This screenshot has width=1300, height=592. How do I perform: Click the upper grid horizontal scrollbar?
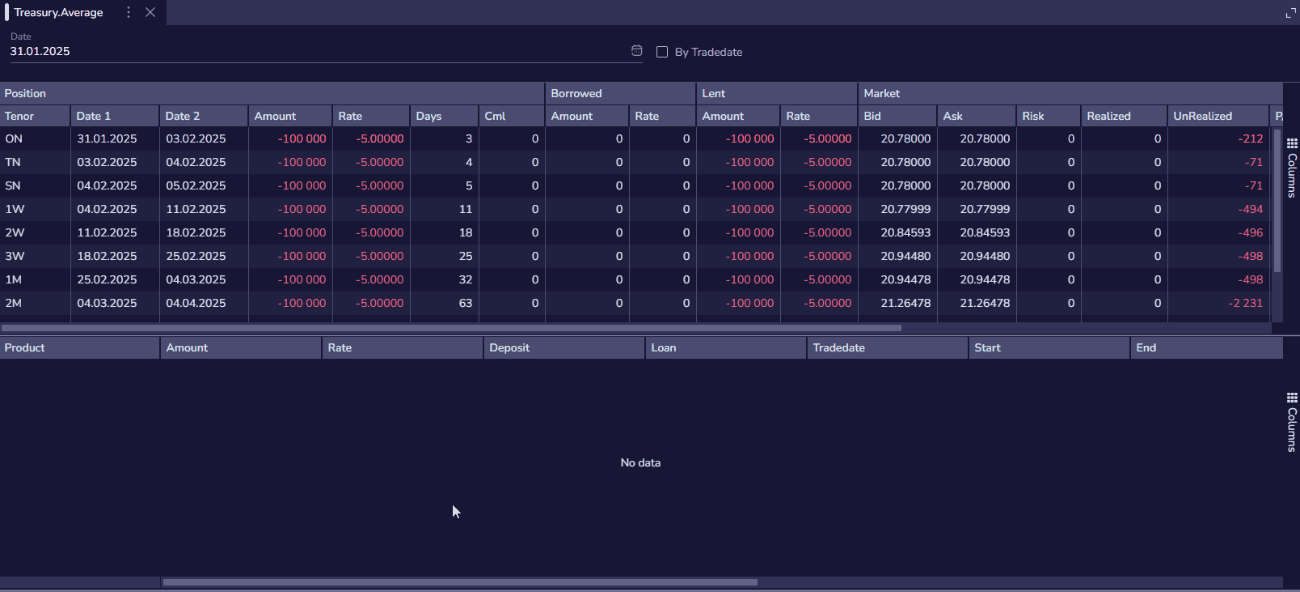(x=450, y=328)
